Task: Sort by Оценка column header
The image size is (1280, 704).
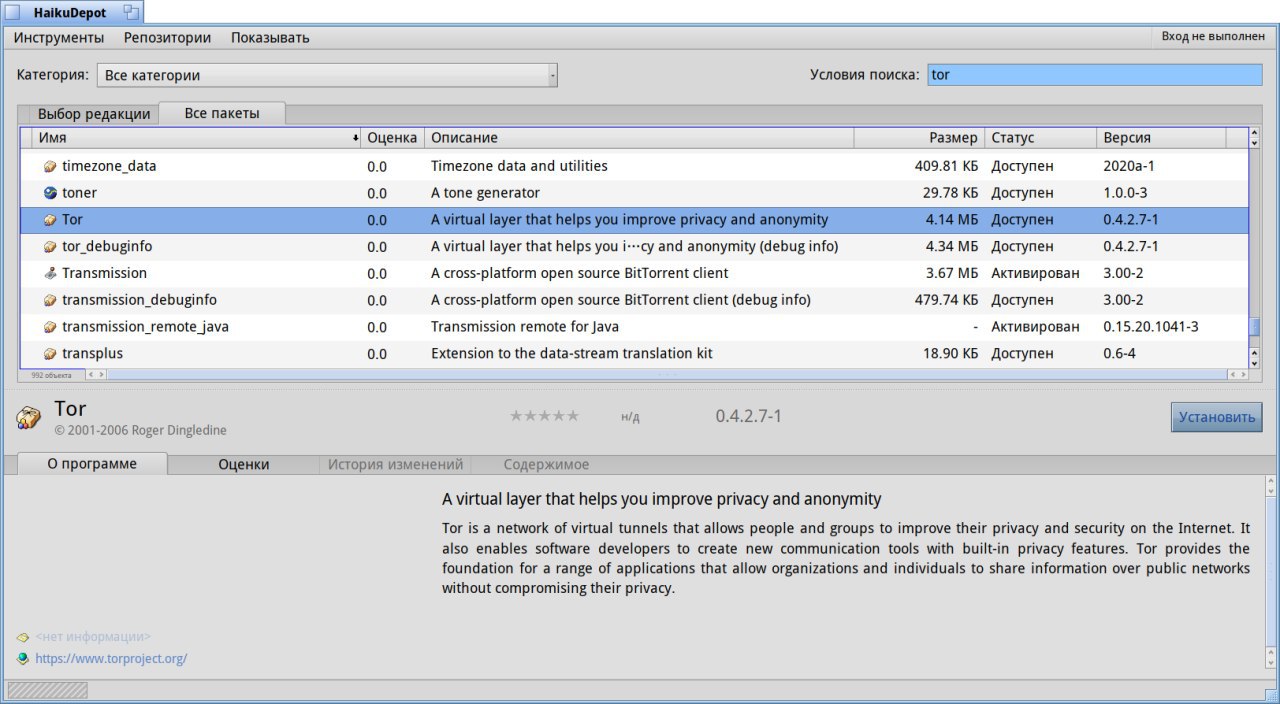Action: pos(392,138)
